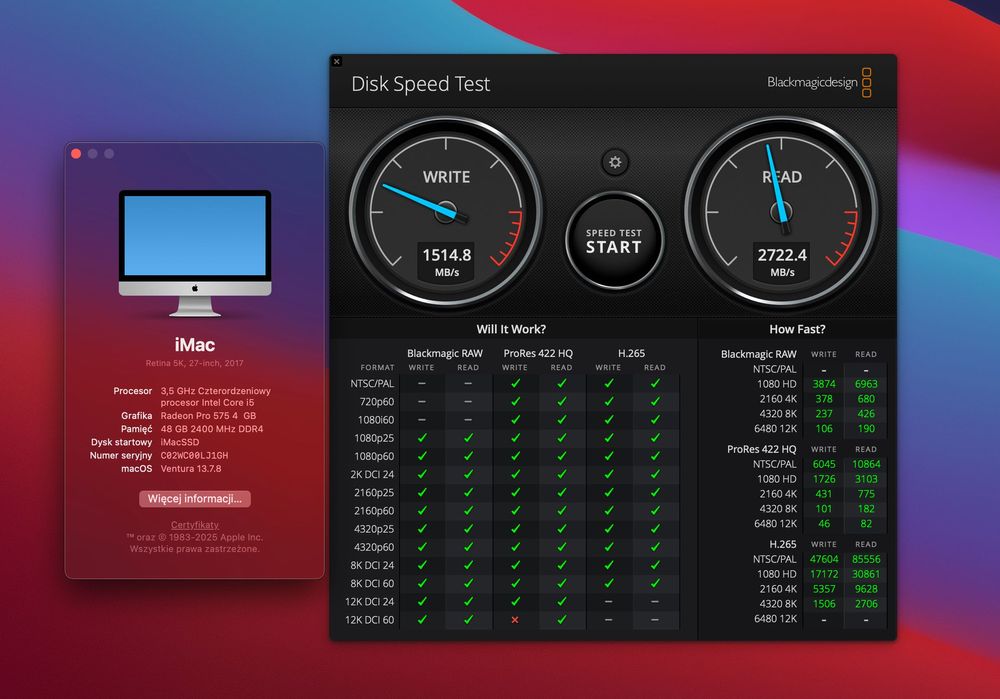Close the About This Mac window

click(76, 154)
